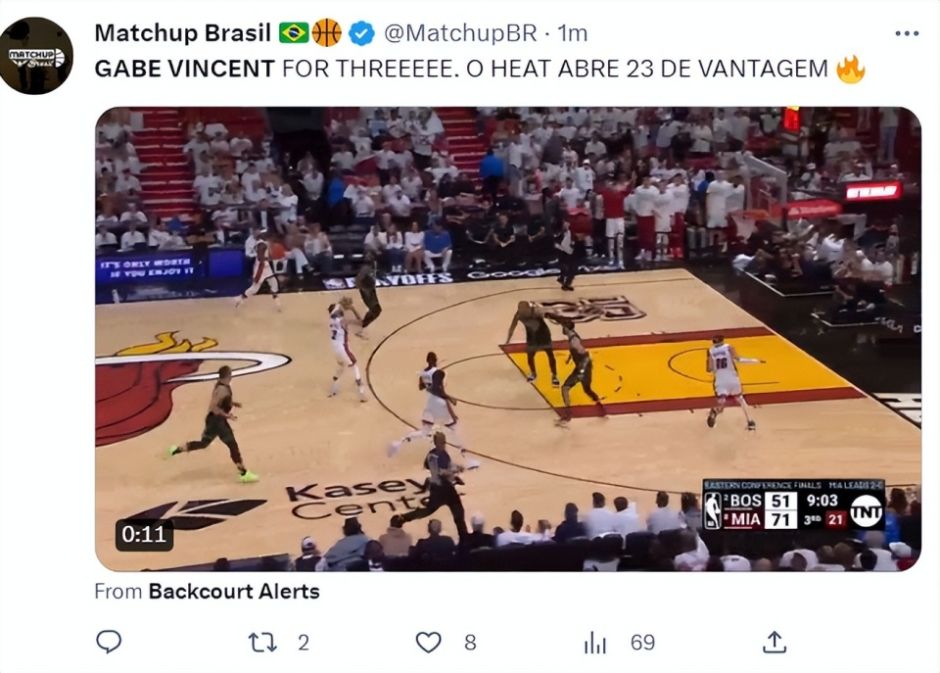Click the blue verified checkmark badge
The image size is (940, 673).
(x=361, y=33)
